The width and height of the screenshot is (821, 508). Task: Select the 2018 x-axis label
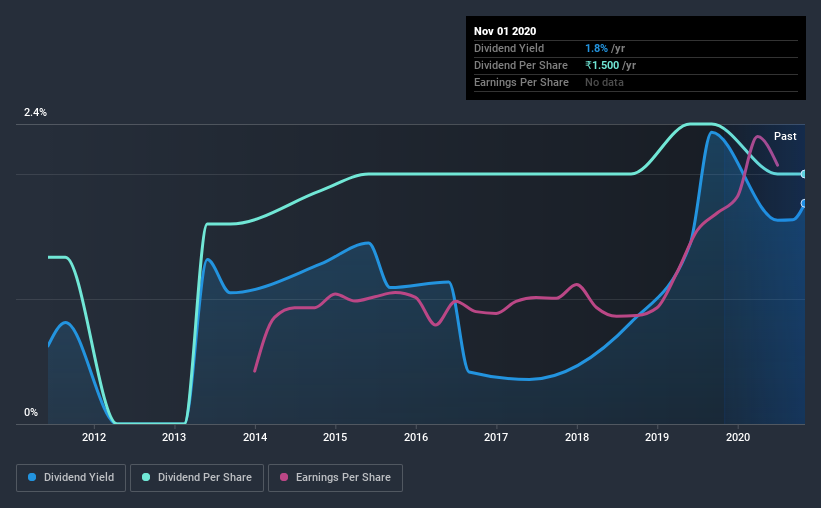(577, 437)
